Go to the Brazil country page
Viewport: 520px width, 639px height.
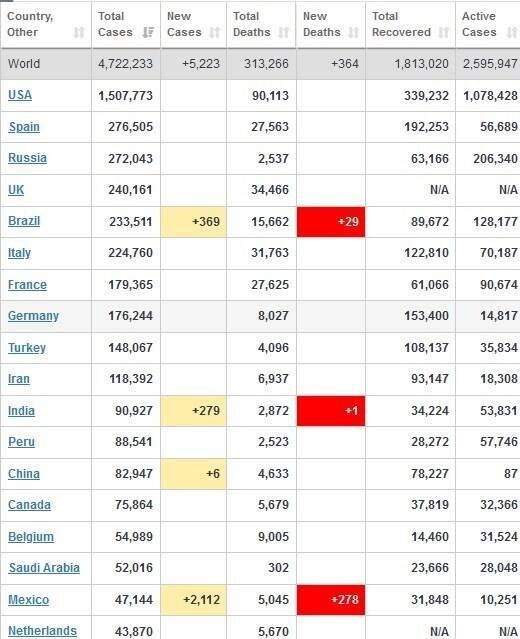[24, 221]
